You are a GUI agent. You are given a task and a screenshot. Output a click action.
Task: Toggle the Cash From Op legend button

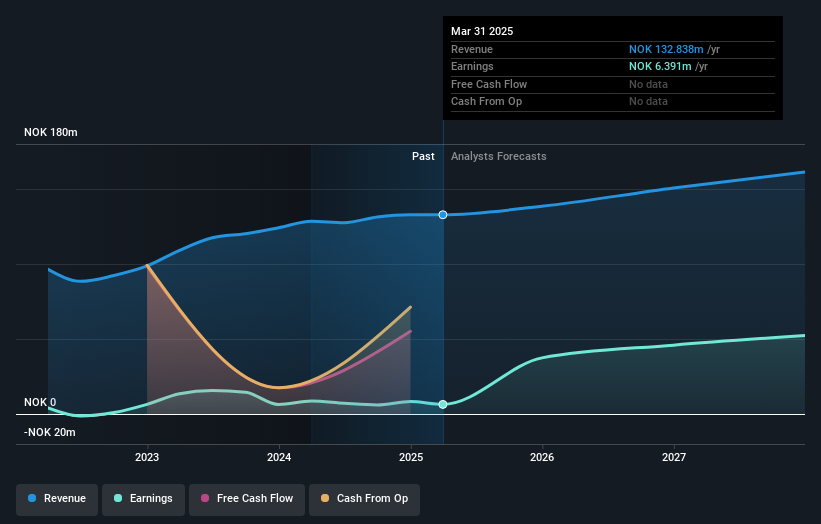click(364, 499)
